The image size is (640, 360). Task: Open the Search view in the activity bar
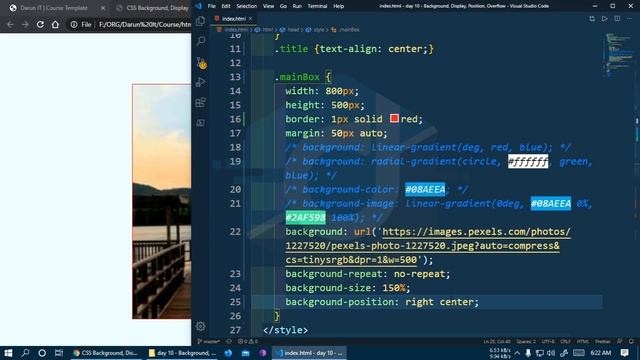pyautogui.click(x=200, y=41)
